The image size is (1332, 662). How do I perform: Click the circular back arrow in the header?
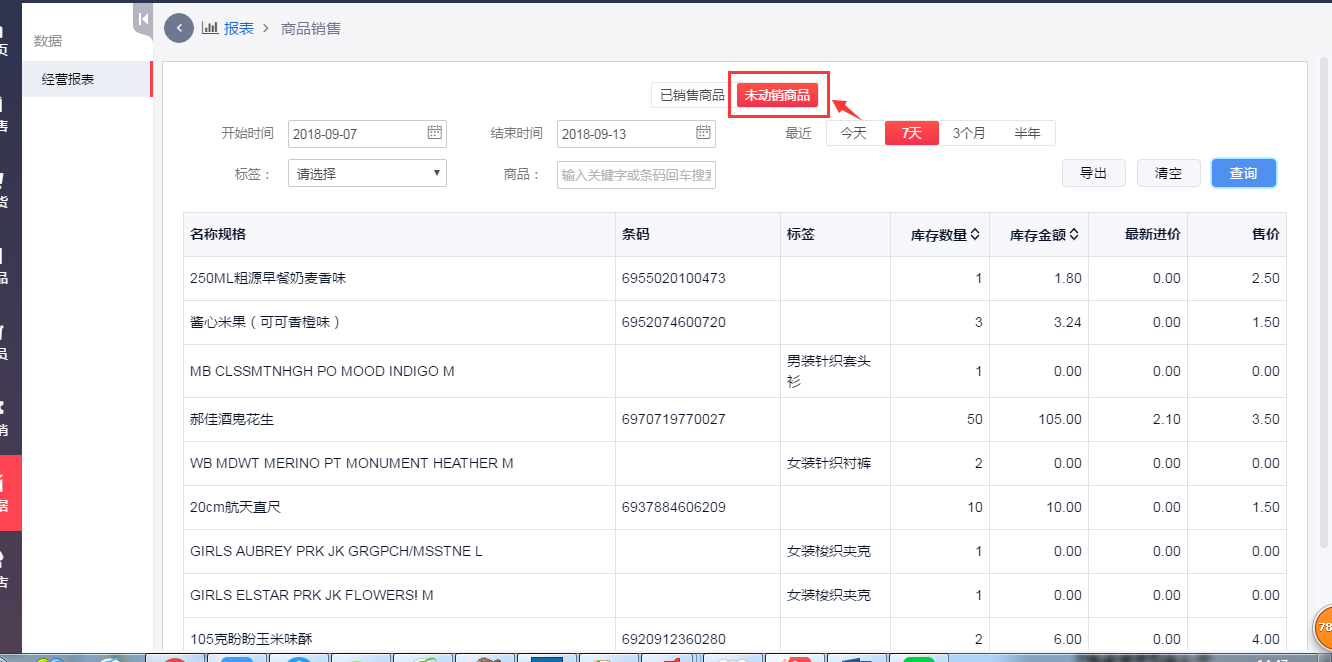178,28
